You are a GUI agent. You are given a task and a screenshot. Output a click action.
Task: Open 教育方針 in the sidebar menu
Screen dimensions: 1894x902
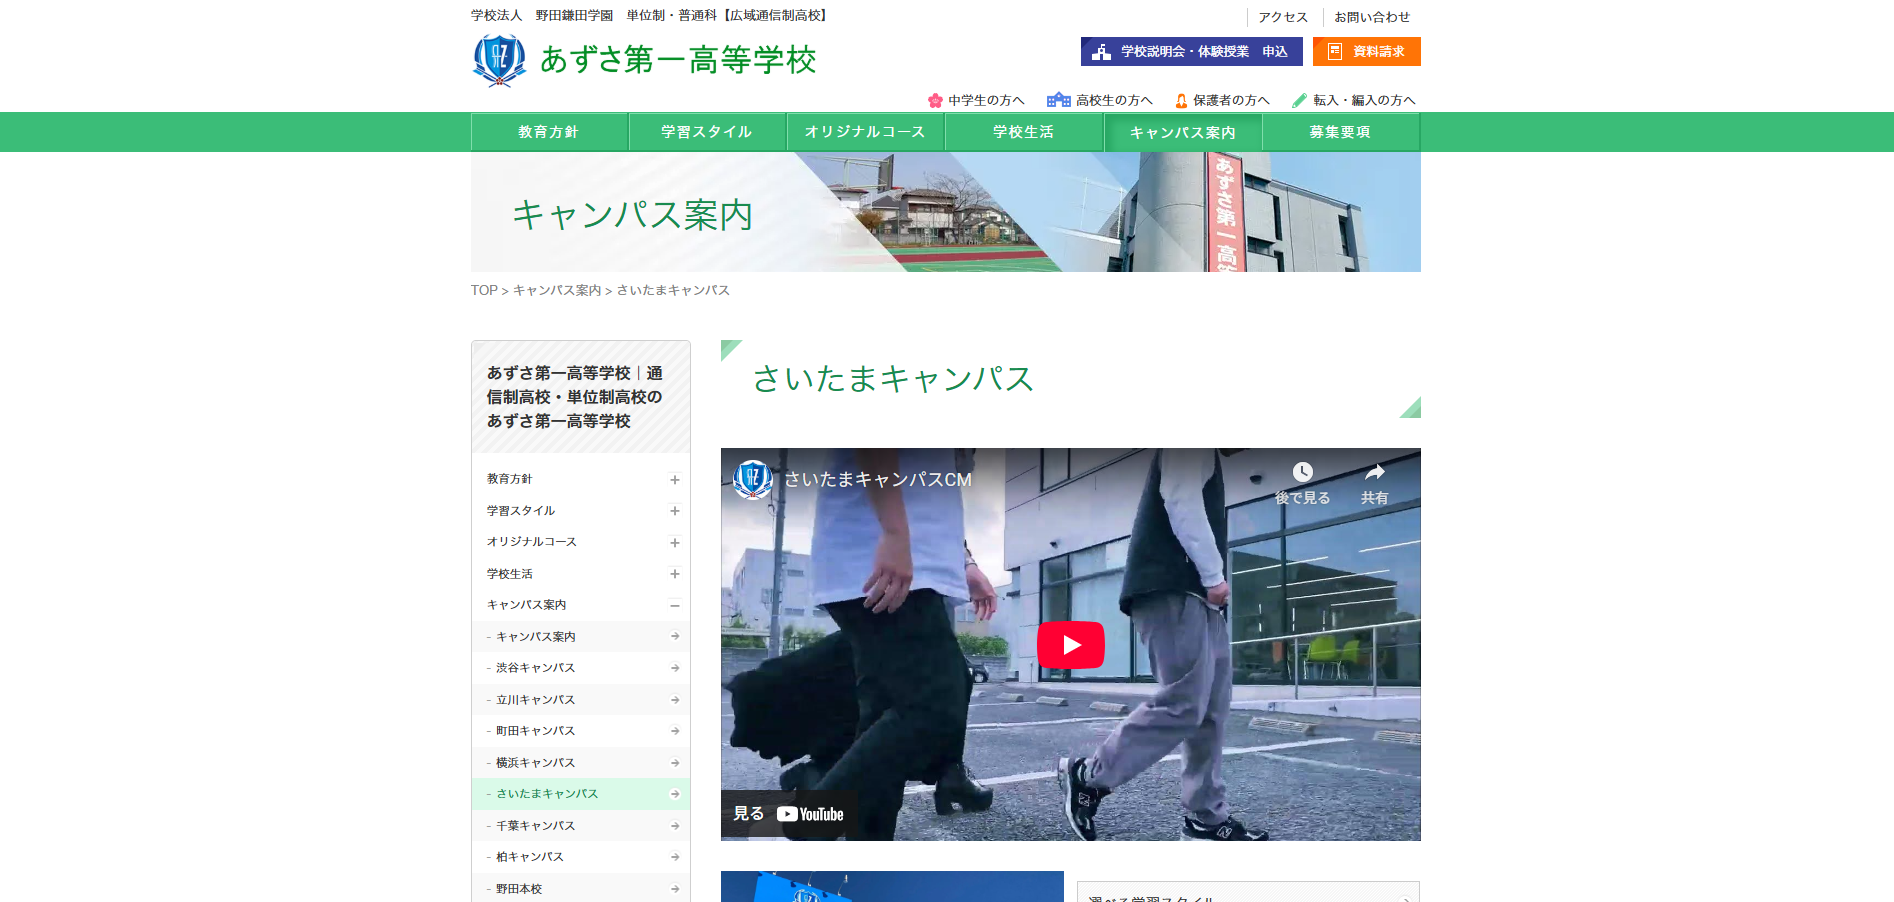pos(510,479)
